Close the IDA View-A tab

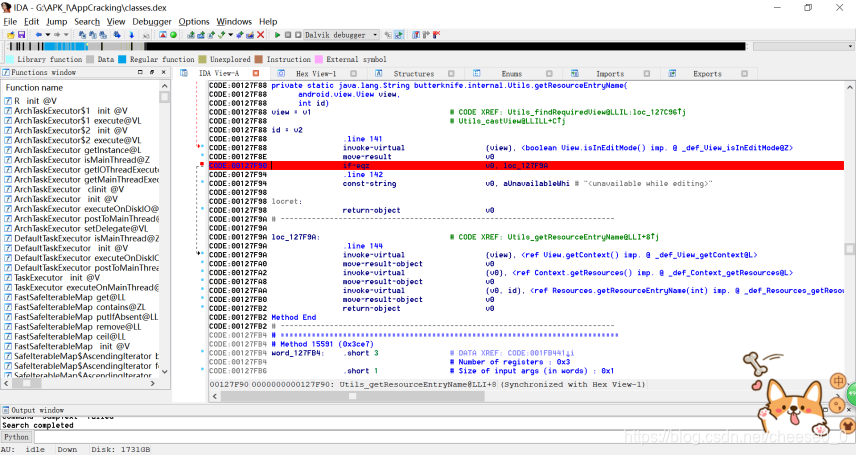tap(256, 73)
